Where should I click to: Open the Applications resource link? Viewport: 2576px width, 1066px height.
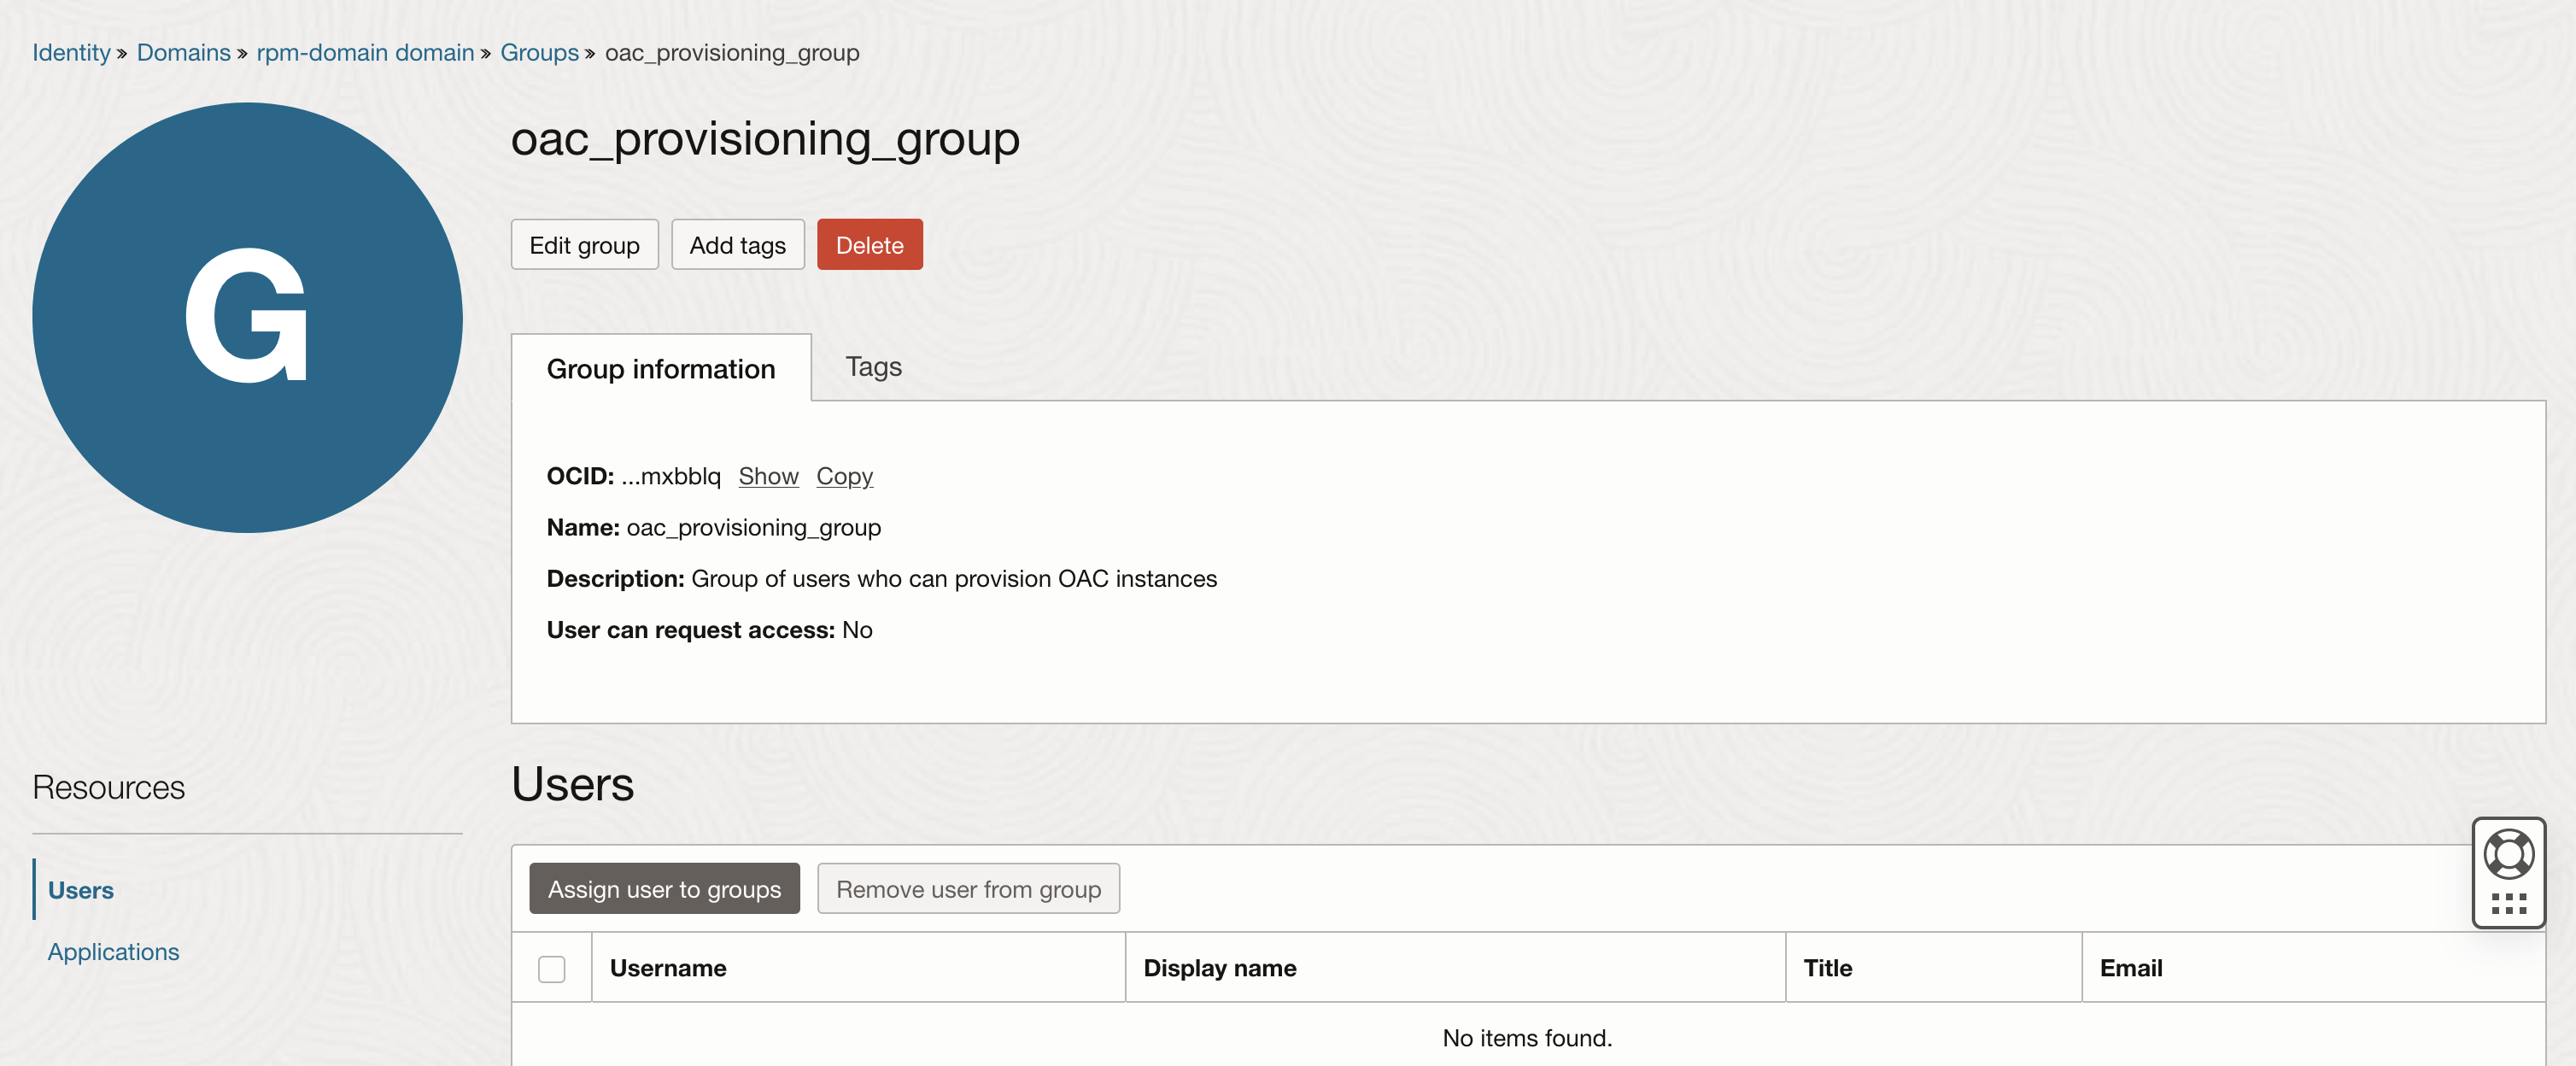(113, 952)
